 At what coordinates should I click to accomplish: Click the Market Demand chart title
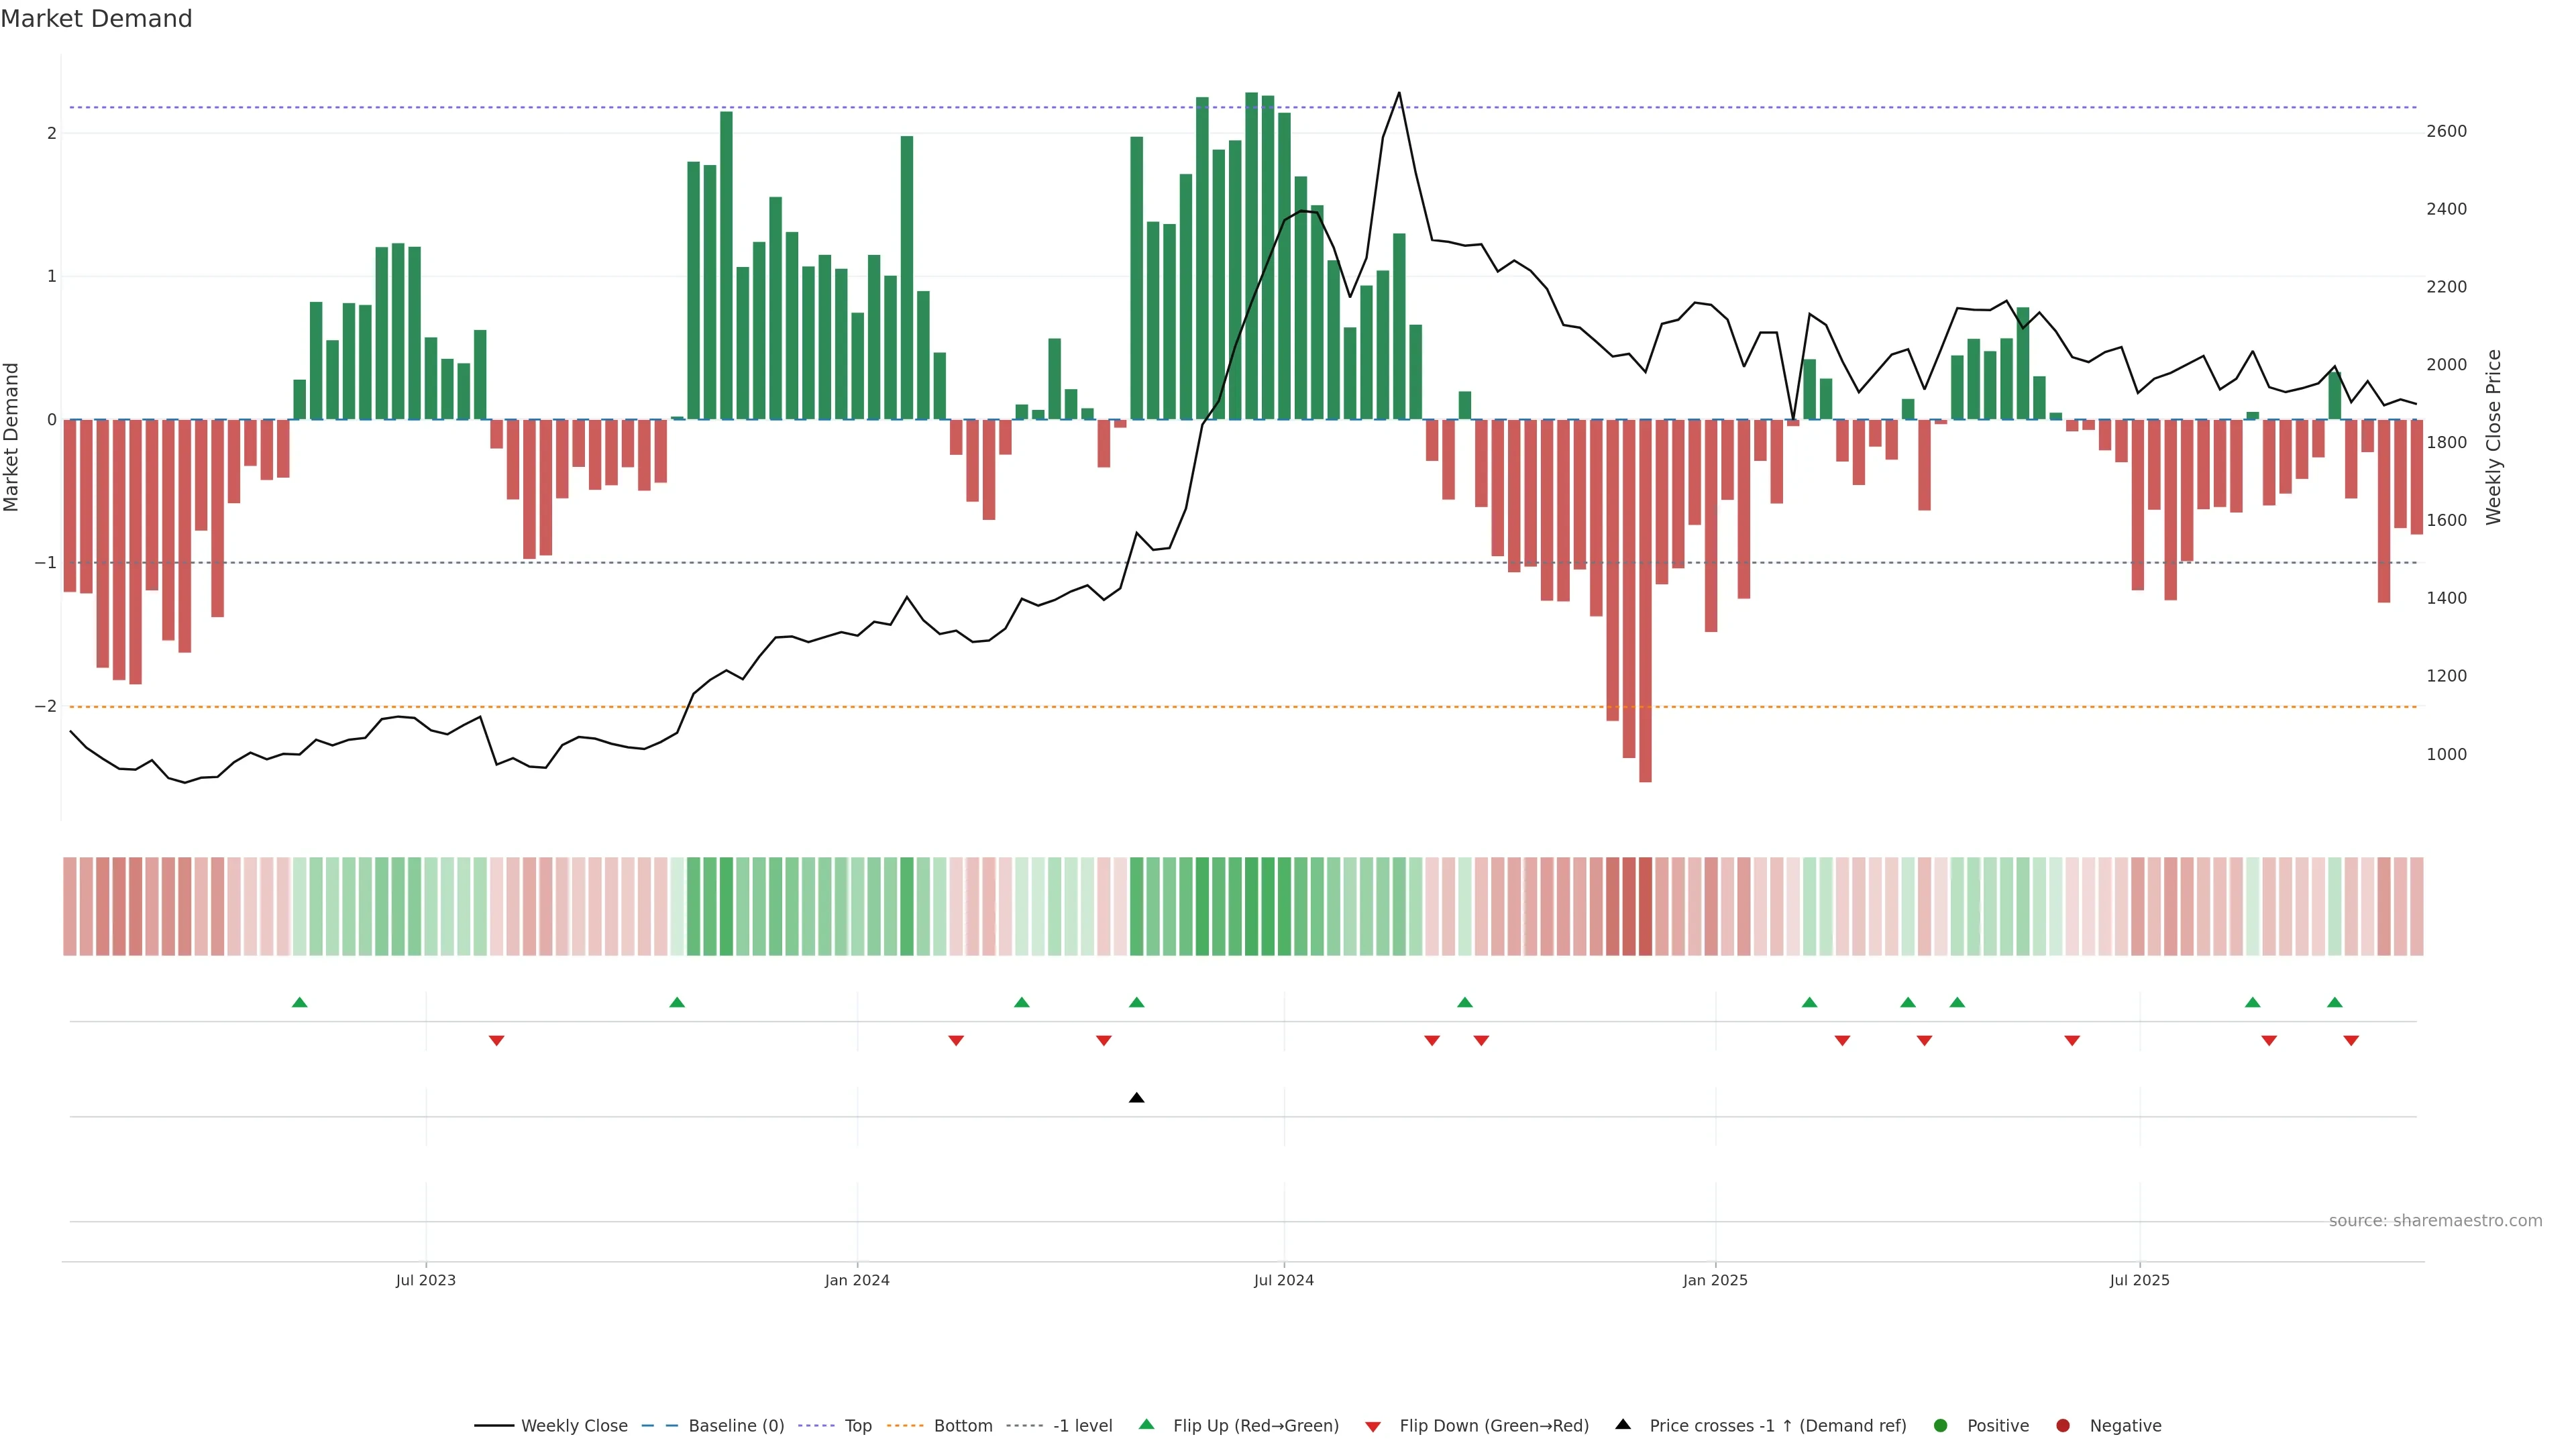(x=96, y=19)
